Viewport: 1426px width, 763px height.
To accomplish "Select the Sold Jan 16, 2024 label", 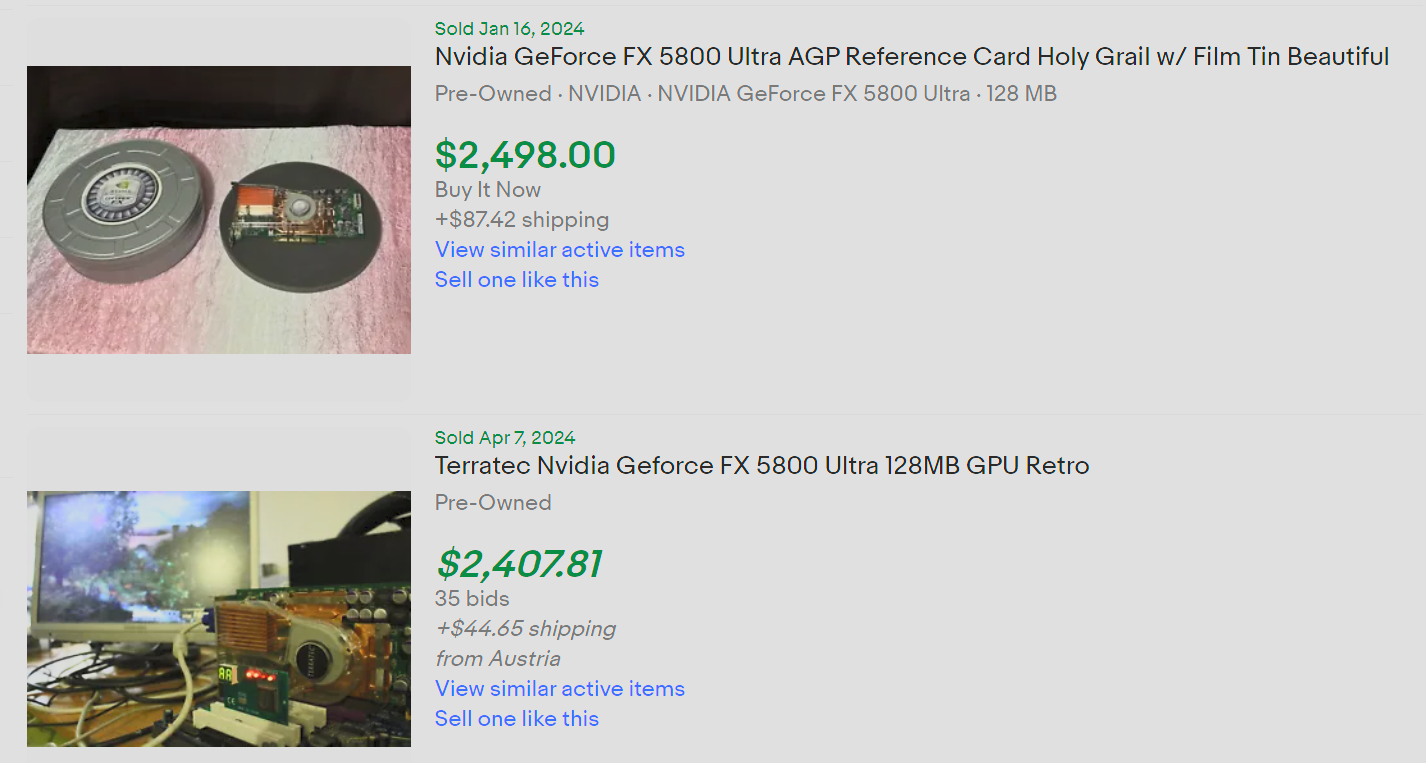I will [509, 29].
